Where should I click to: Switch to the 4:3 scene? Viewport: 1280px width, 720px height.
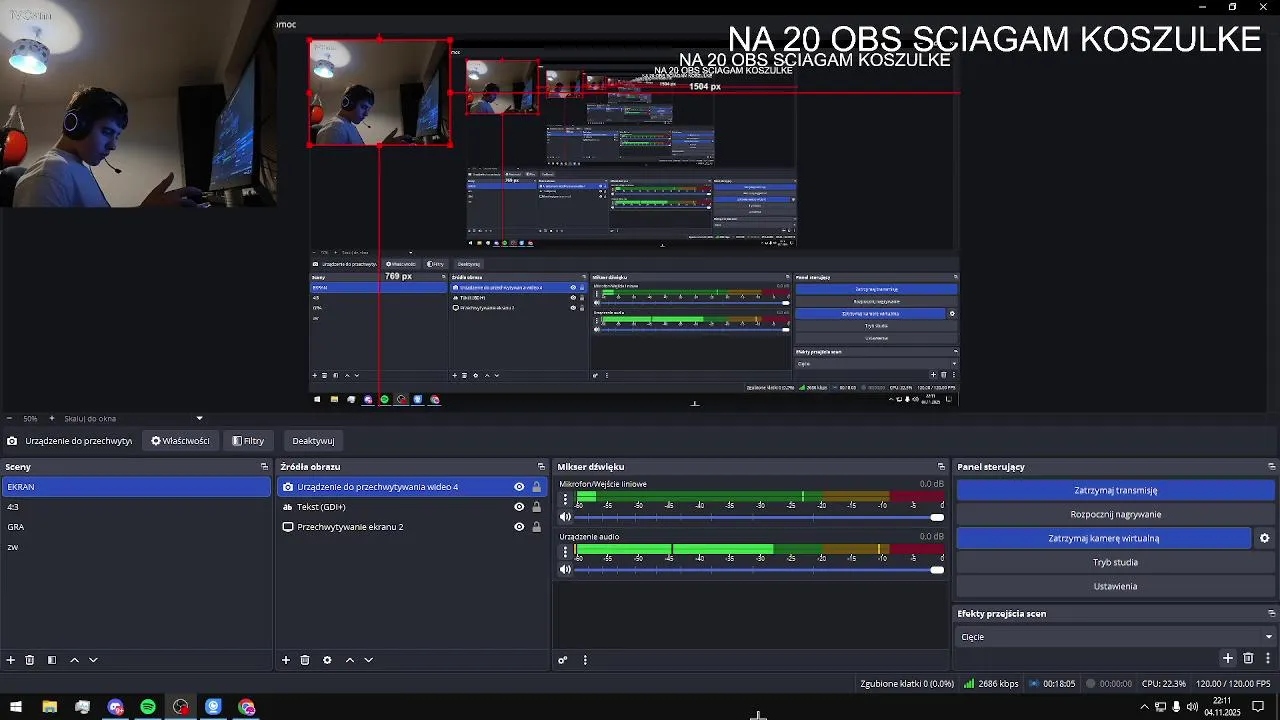click(x=136, y=507)
